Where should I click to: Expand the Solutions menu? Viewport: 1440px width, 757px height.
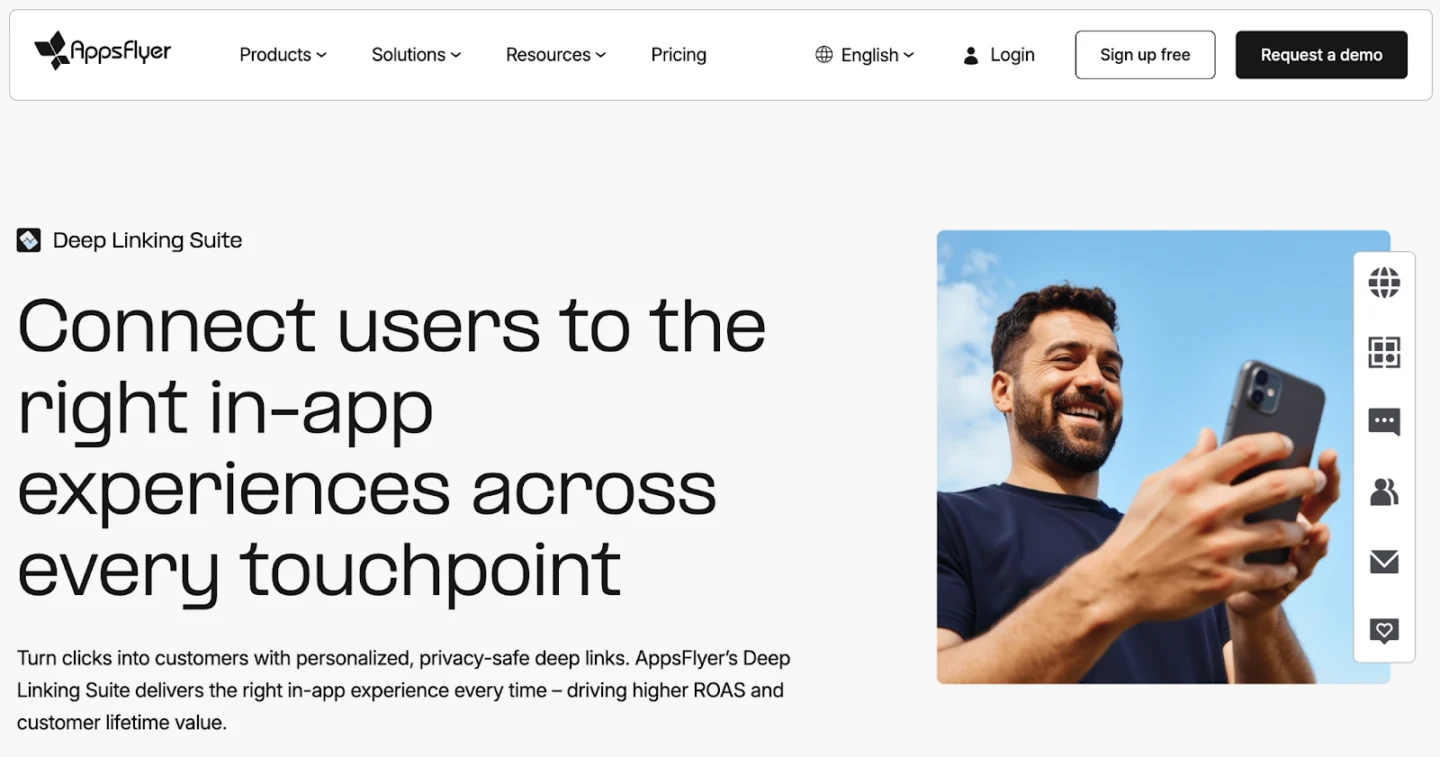pos(416,55)
